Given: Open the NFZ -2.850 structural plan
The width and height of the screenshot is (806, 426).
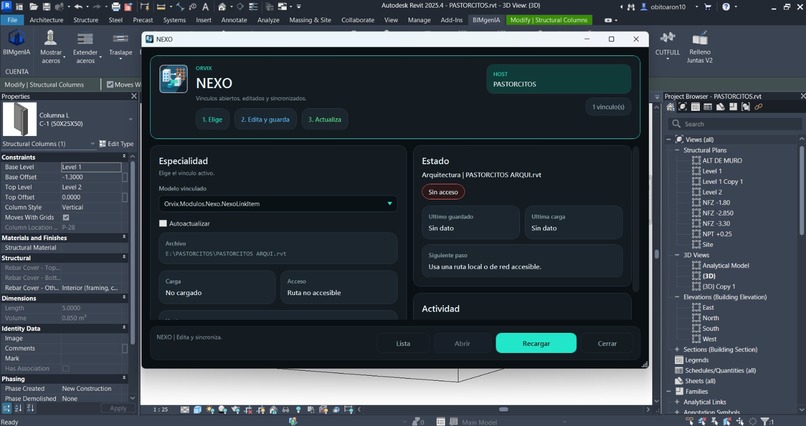Looking at the screenshot, I should 718,213.
